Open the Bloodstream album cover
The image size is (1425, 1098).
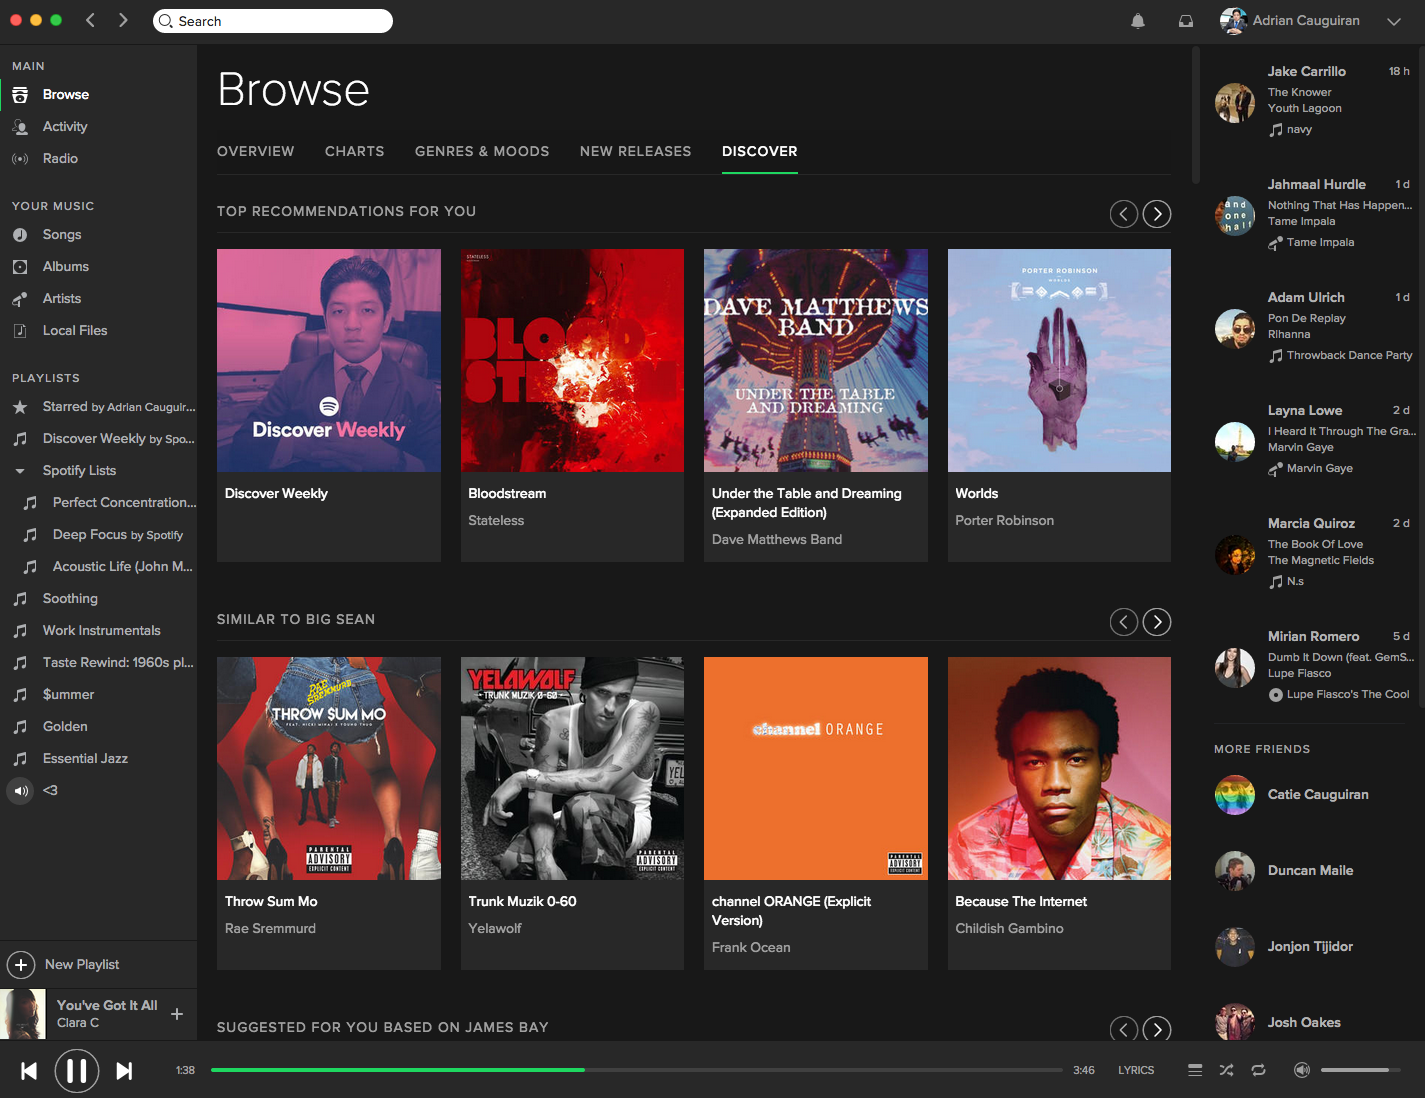click(572, 360)
